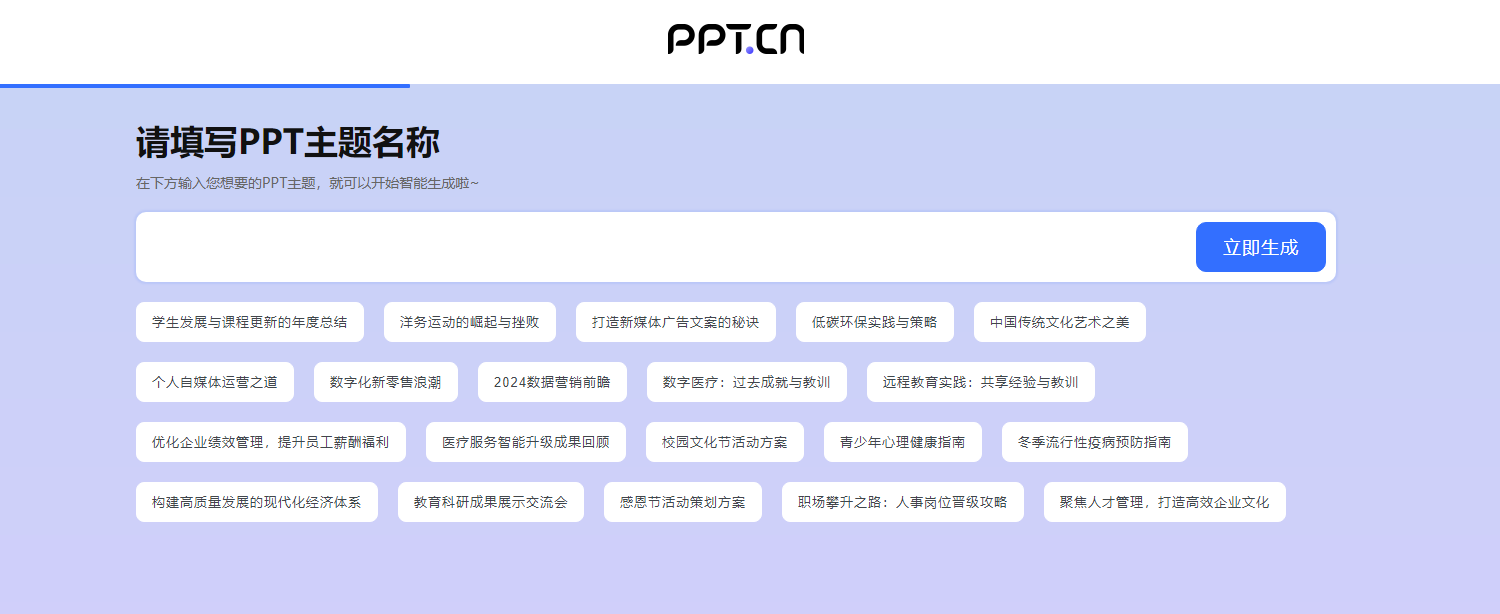Screen dimensions: 1500x614
Task: Choose the 优化企业绩效管理，提升员工薪酬福利 topic
Action: click(271, 442)
